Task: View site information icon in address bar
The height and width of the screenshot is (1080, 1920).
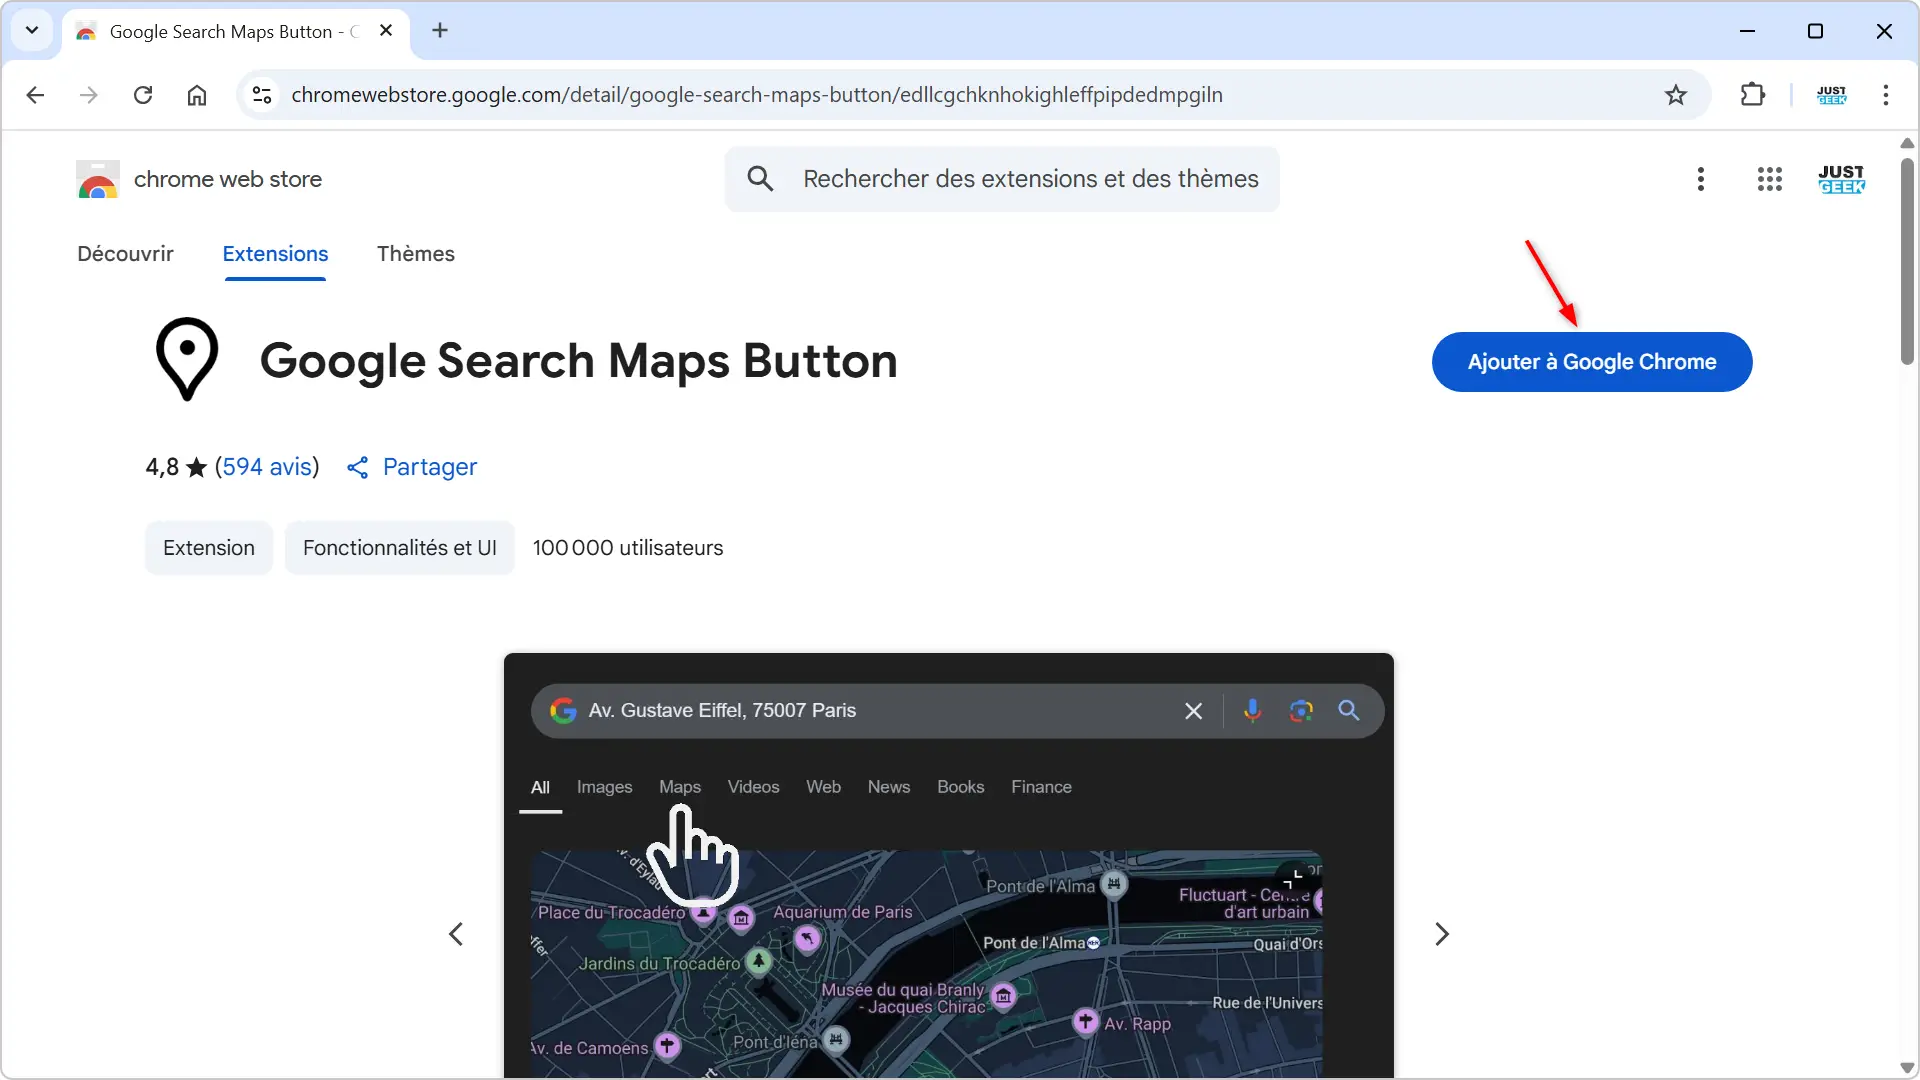Action: point(262,95)
